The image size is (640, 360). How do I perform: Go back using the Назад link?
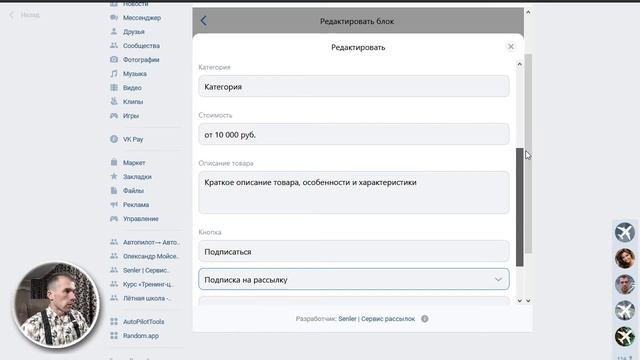coord(24,15)
